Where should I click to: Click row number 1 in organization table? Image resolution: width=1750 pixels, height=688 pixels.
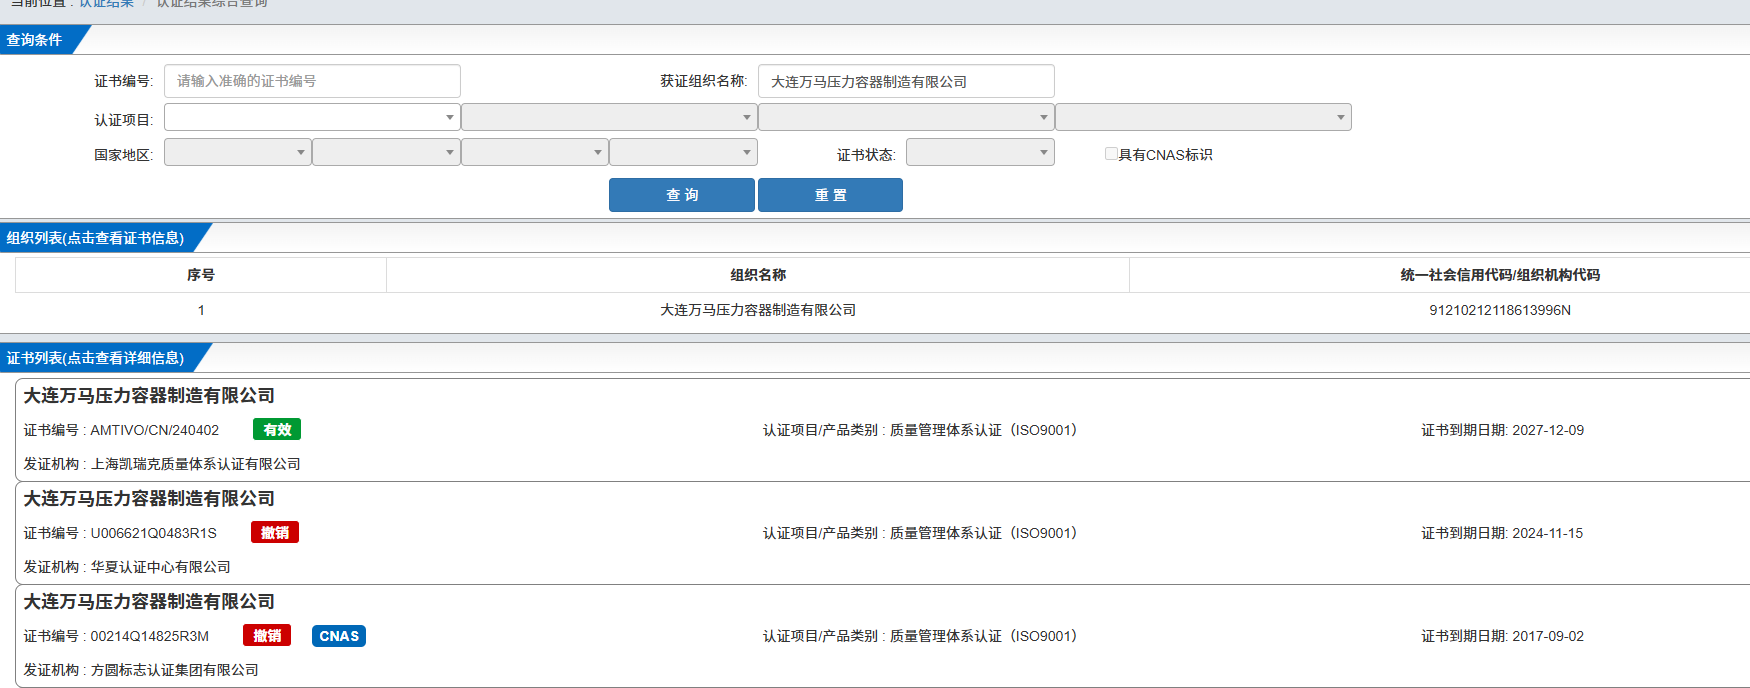[201, 310]
